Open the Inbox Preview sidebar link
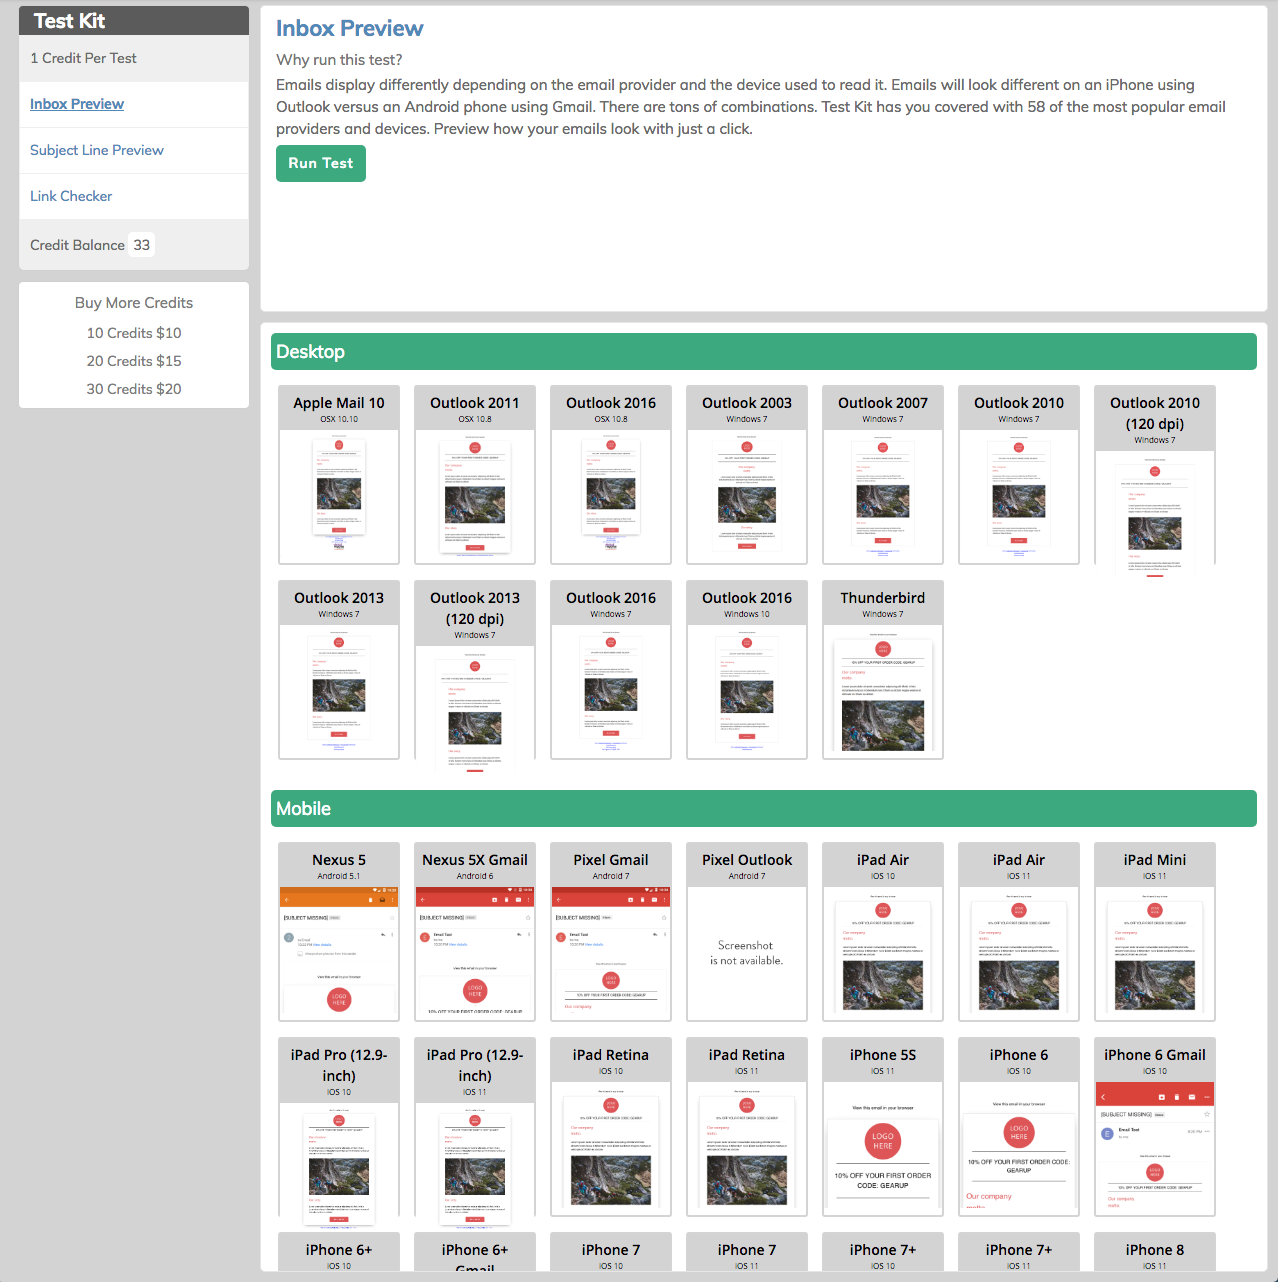 pyautogui.click(x=77, y=104)
